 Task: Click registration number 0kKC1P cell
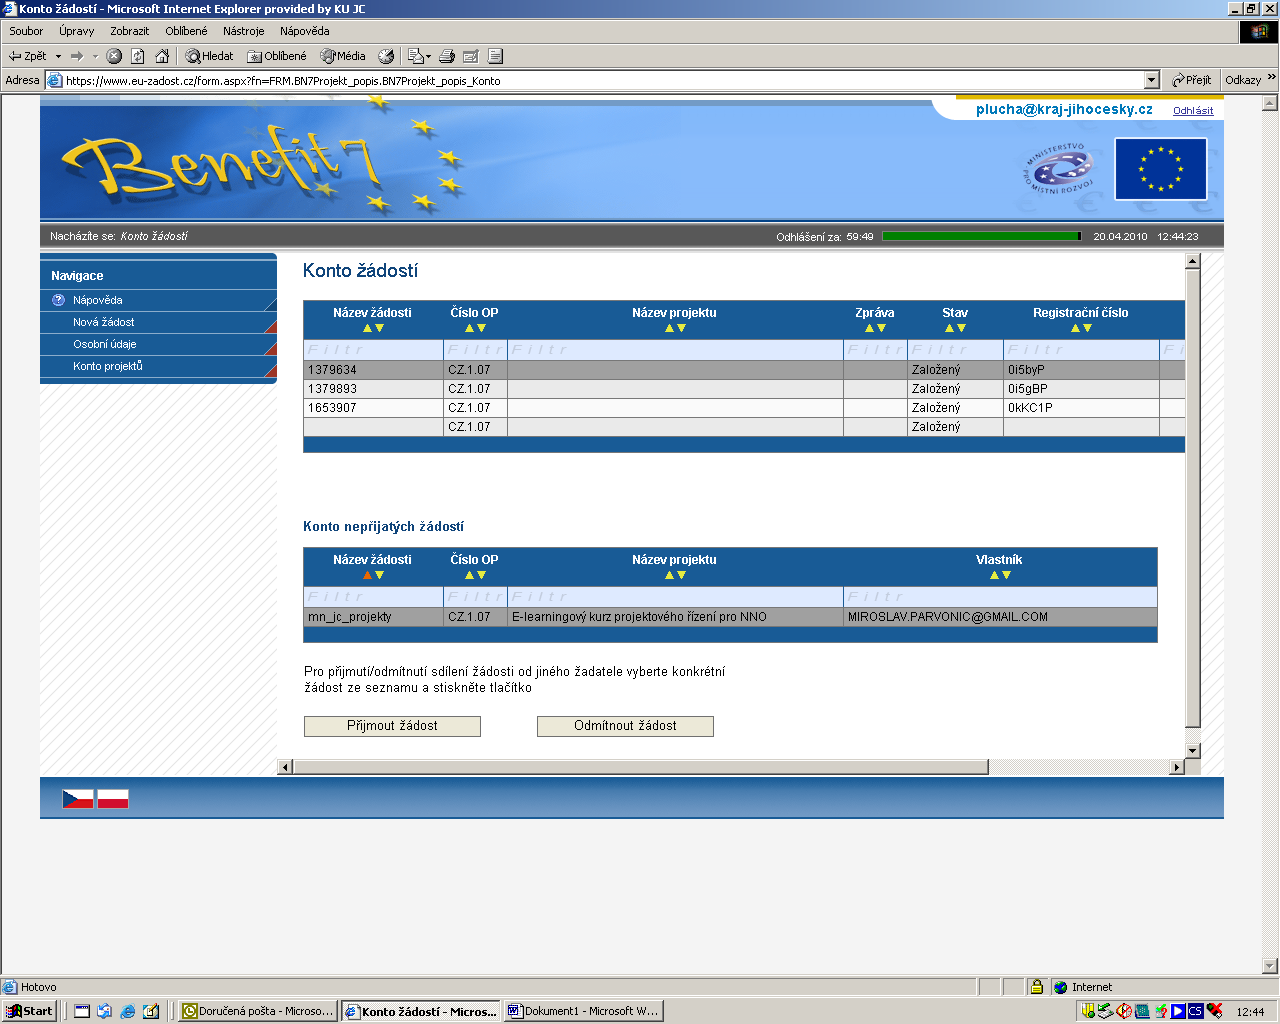1081,408
